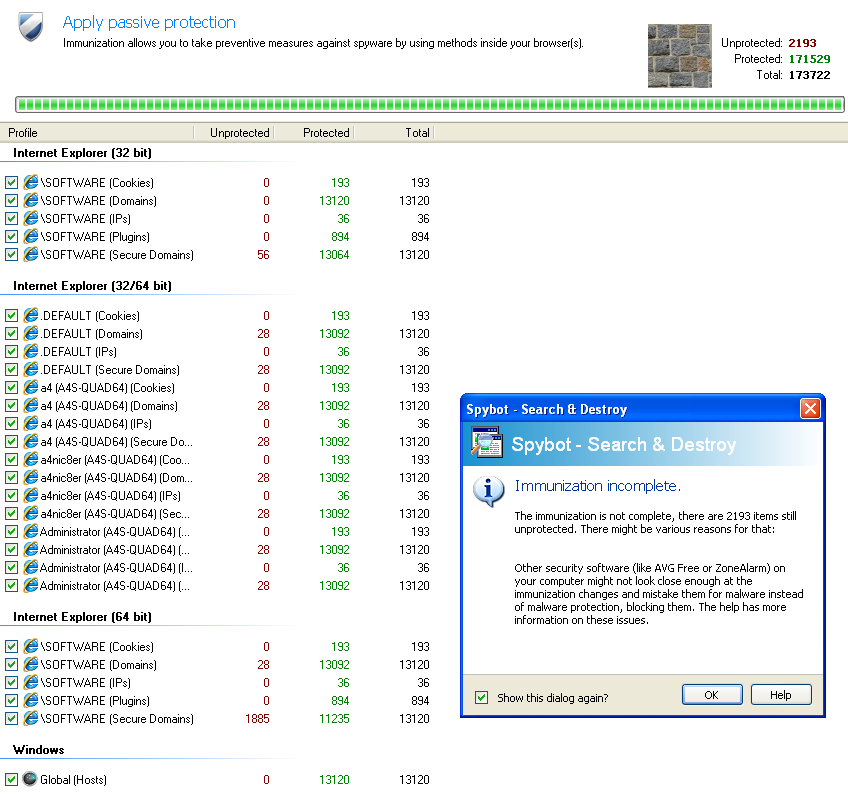Click IE icon of a4nic8er (A4S-QUAD64) (IPs)
The height and width of the screenshot is (803, 848).
[x=31, y=495]
